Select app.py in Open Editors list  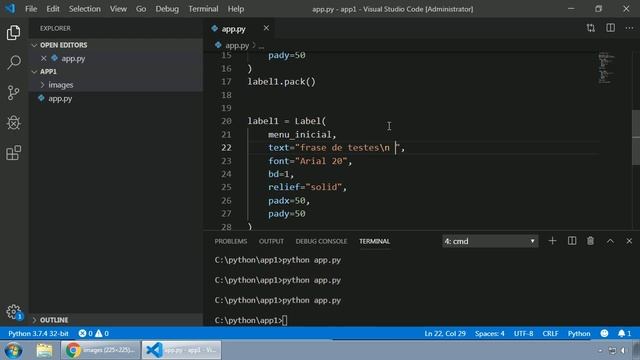73,58
